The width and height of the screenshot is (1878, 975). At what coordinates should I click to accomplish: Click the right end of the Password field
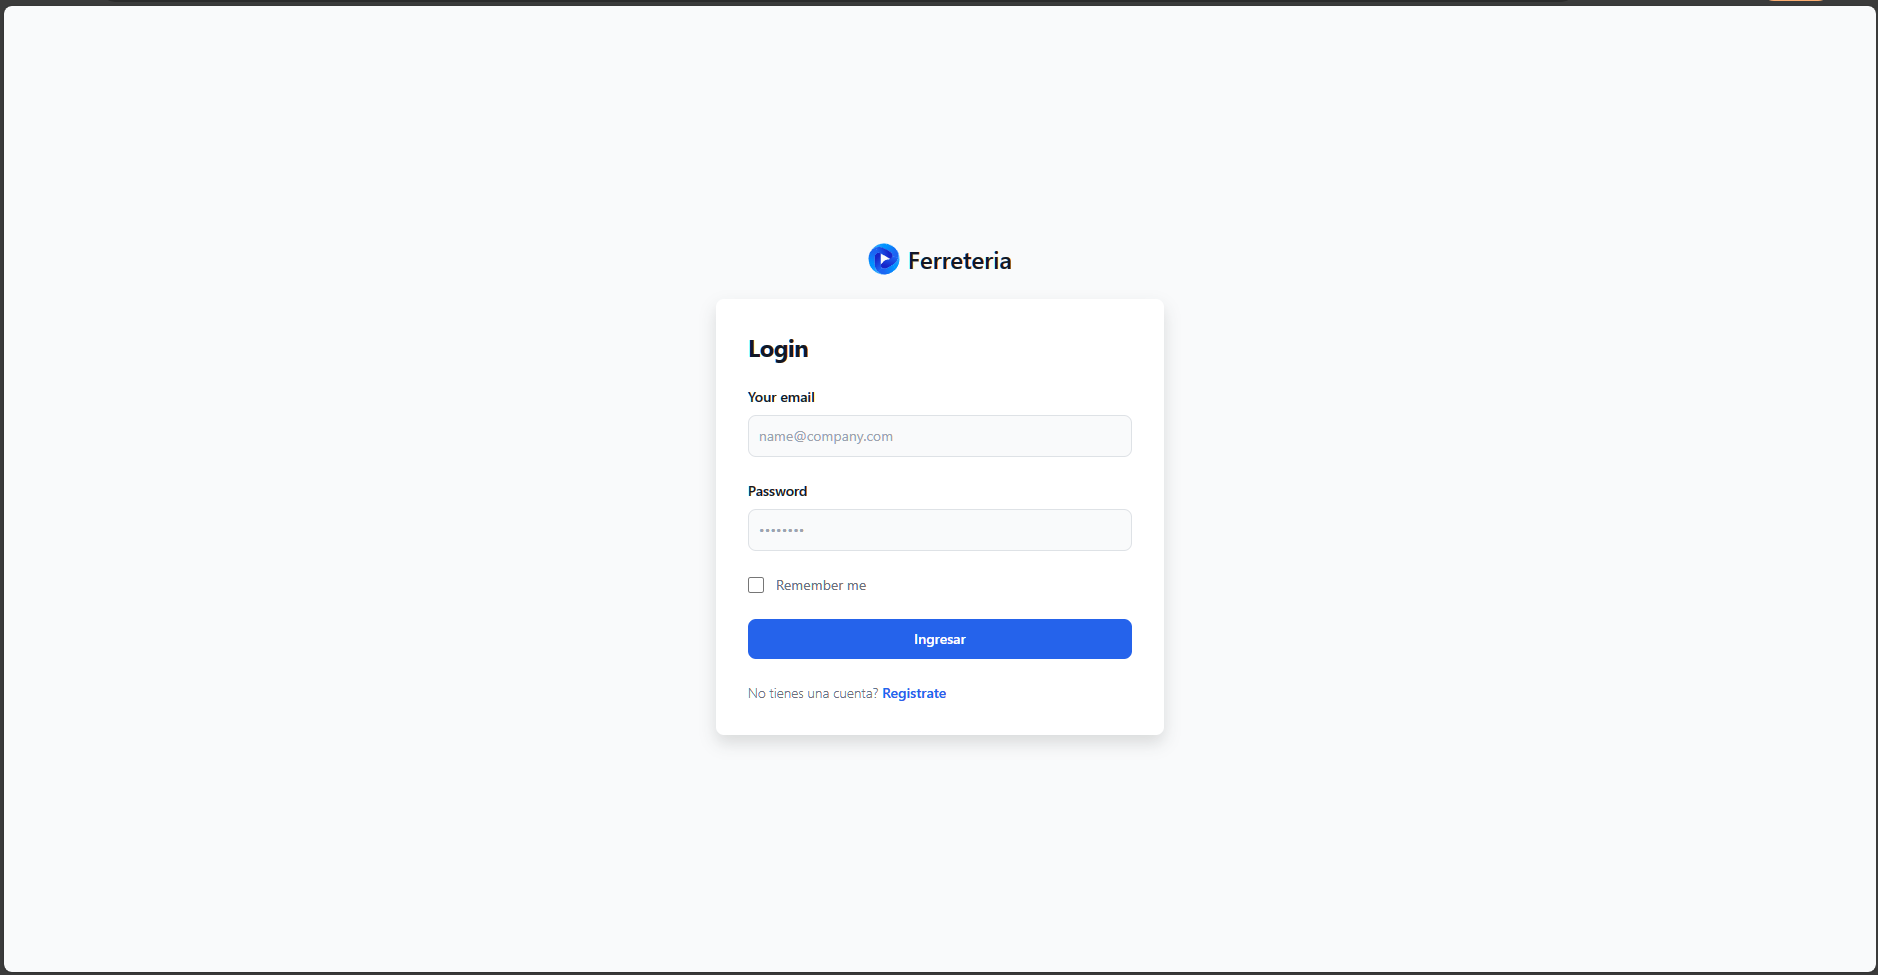1112,530
